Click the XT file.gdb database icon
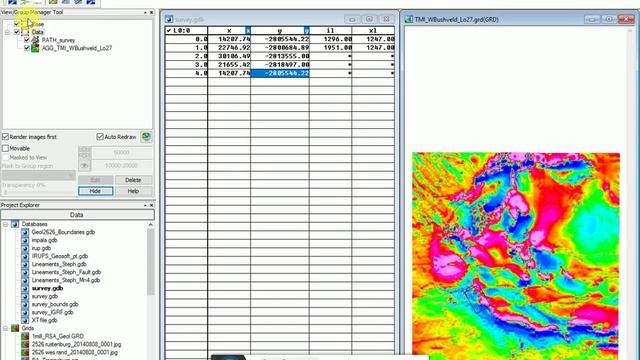640x360 pixels. (x=25, y=320)
